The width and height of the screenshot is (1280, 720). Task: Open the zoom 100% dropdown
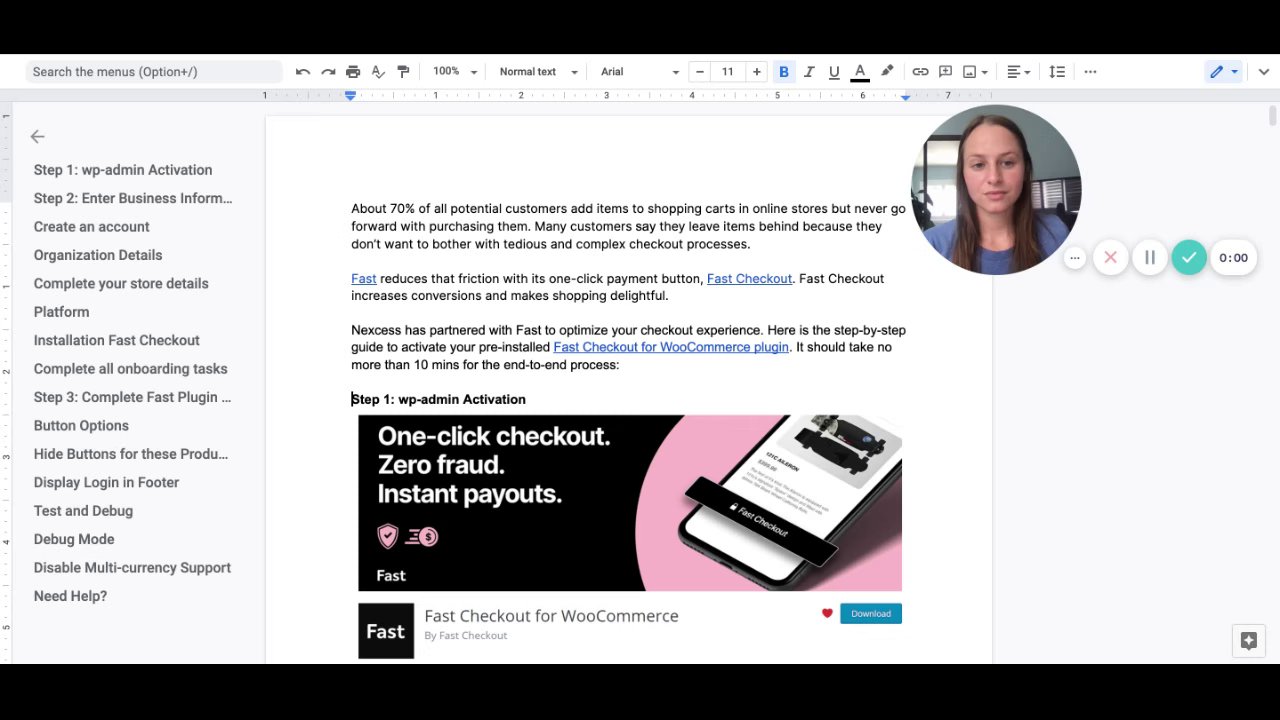click(455, 72)
